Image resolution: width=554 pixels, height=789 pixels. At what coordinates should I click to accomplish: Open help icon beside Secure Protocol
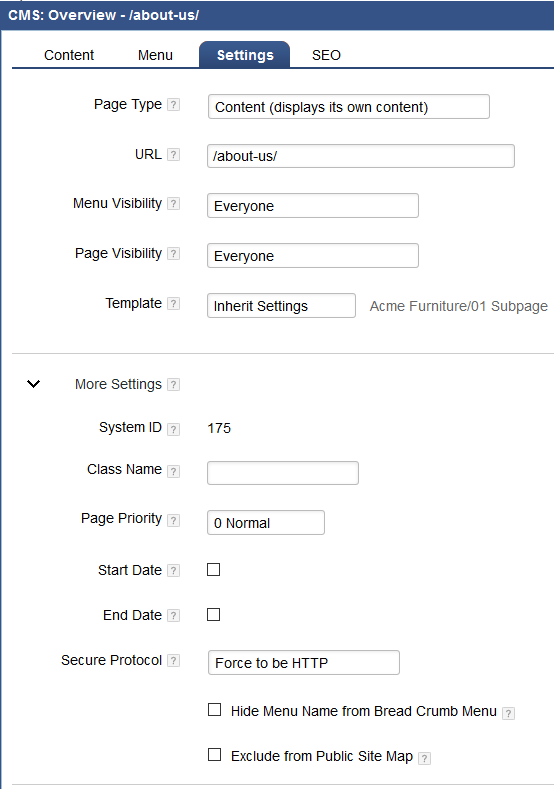tap(173, 661)
